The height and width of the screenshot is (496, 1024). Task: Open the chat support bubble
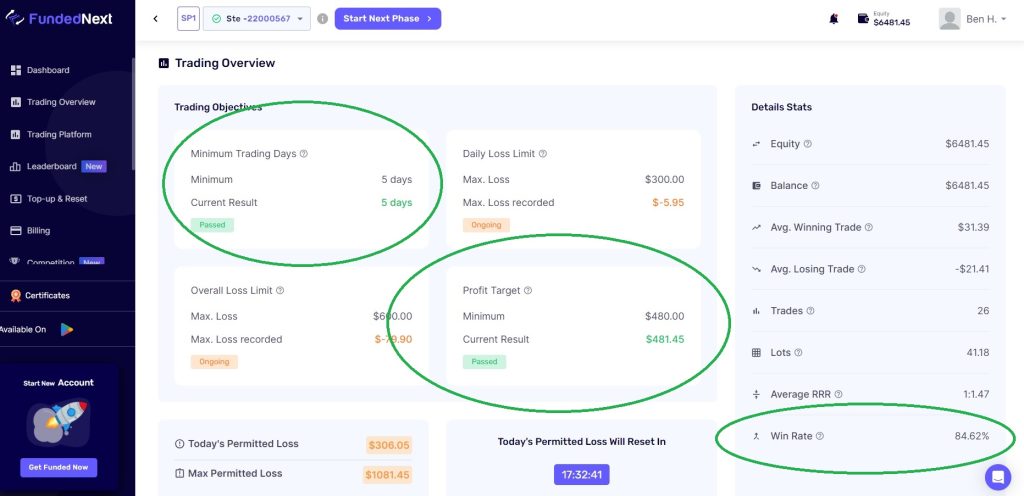pos(997,477)
